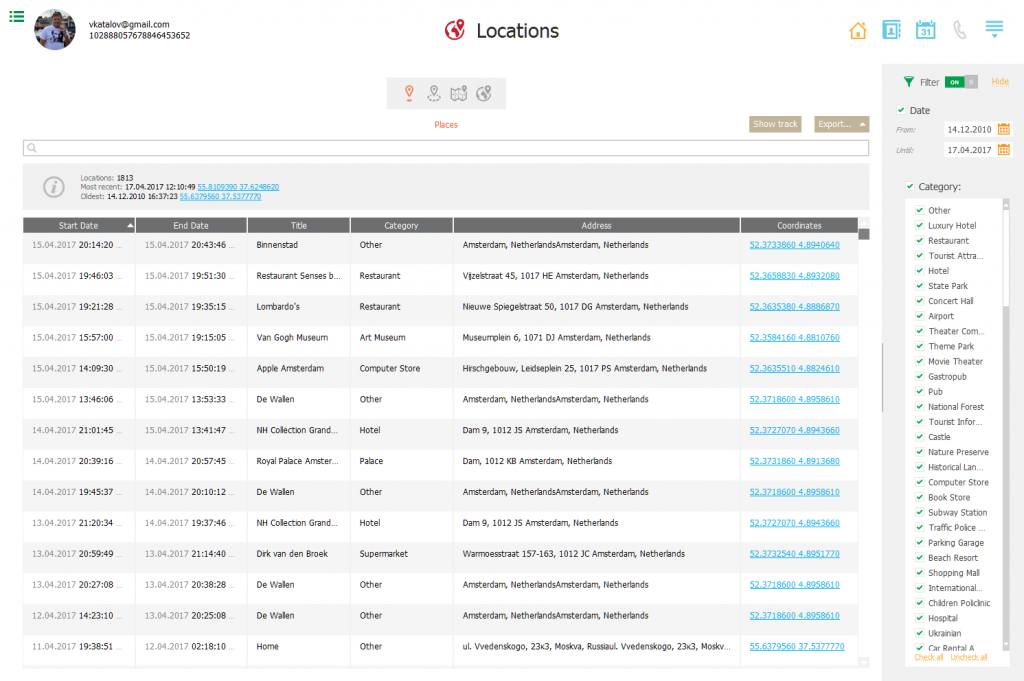Select the Places pin view icon
The width and height of the screenshot is (1024, 681).
click(x=410, y=92)
